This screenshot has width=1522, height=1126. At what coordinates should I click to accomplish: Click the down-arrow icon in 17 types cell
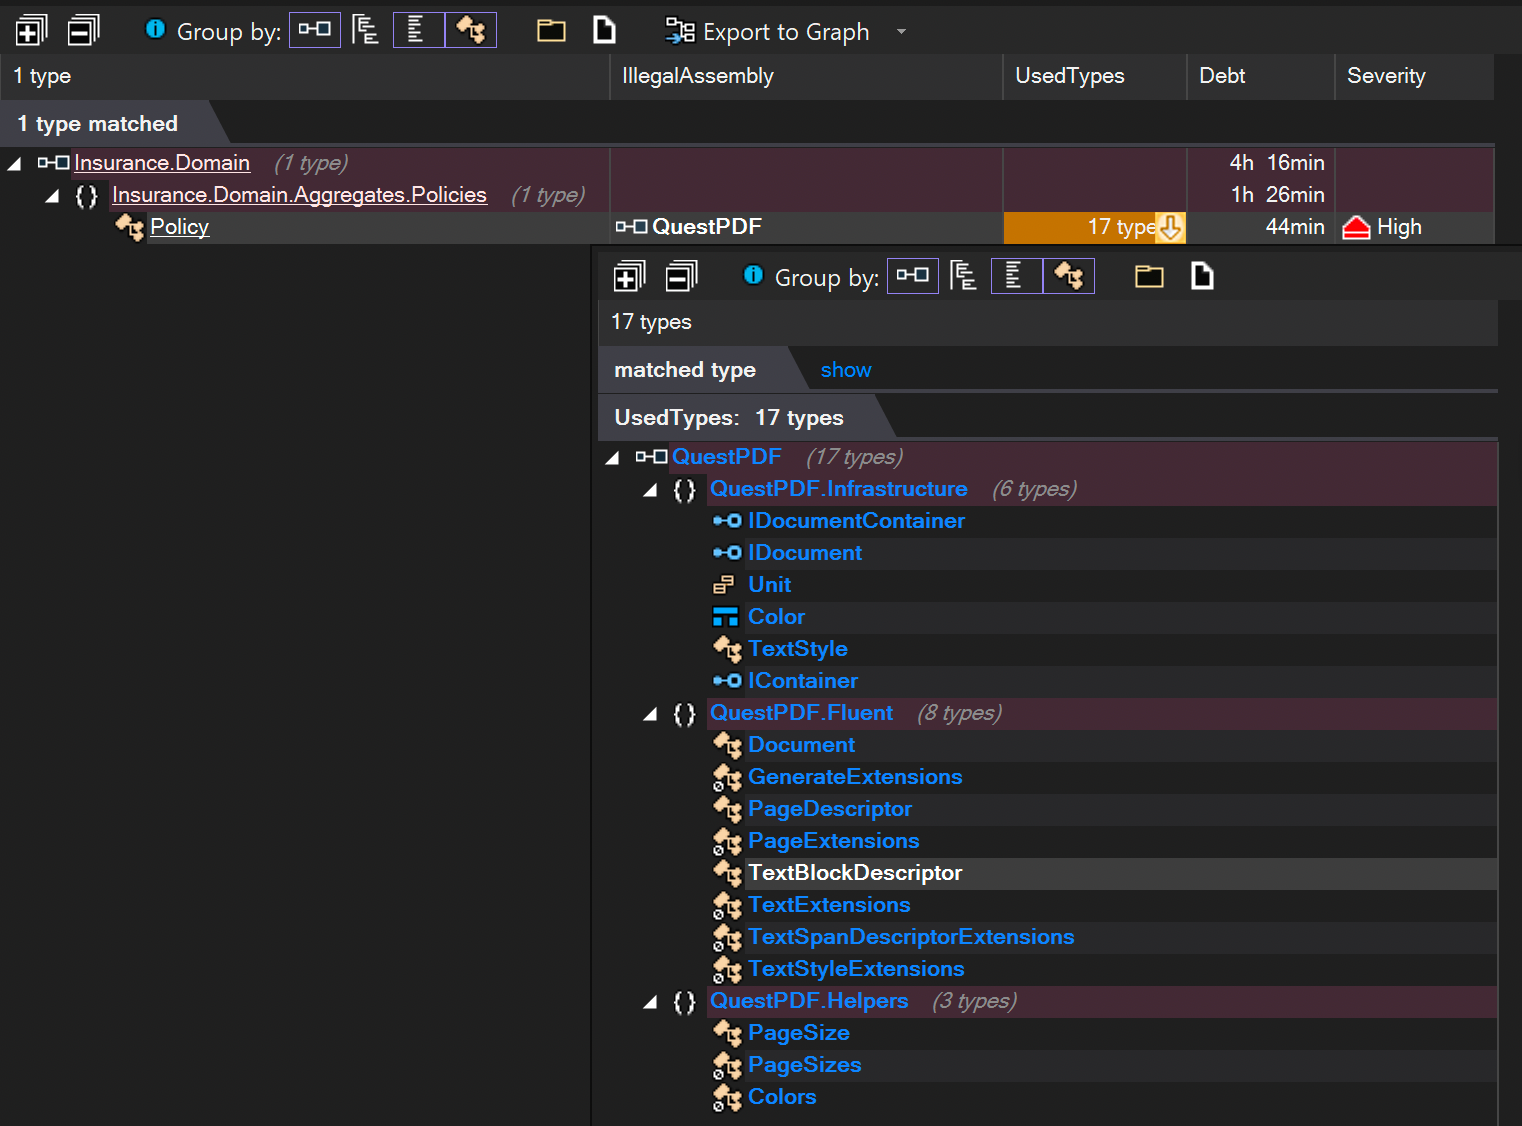tap(1170, 227)
